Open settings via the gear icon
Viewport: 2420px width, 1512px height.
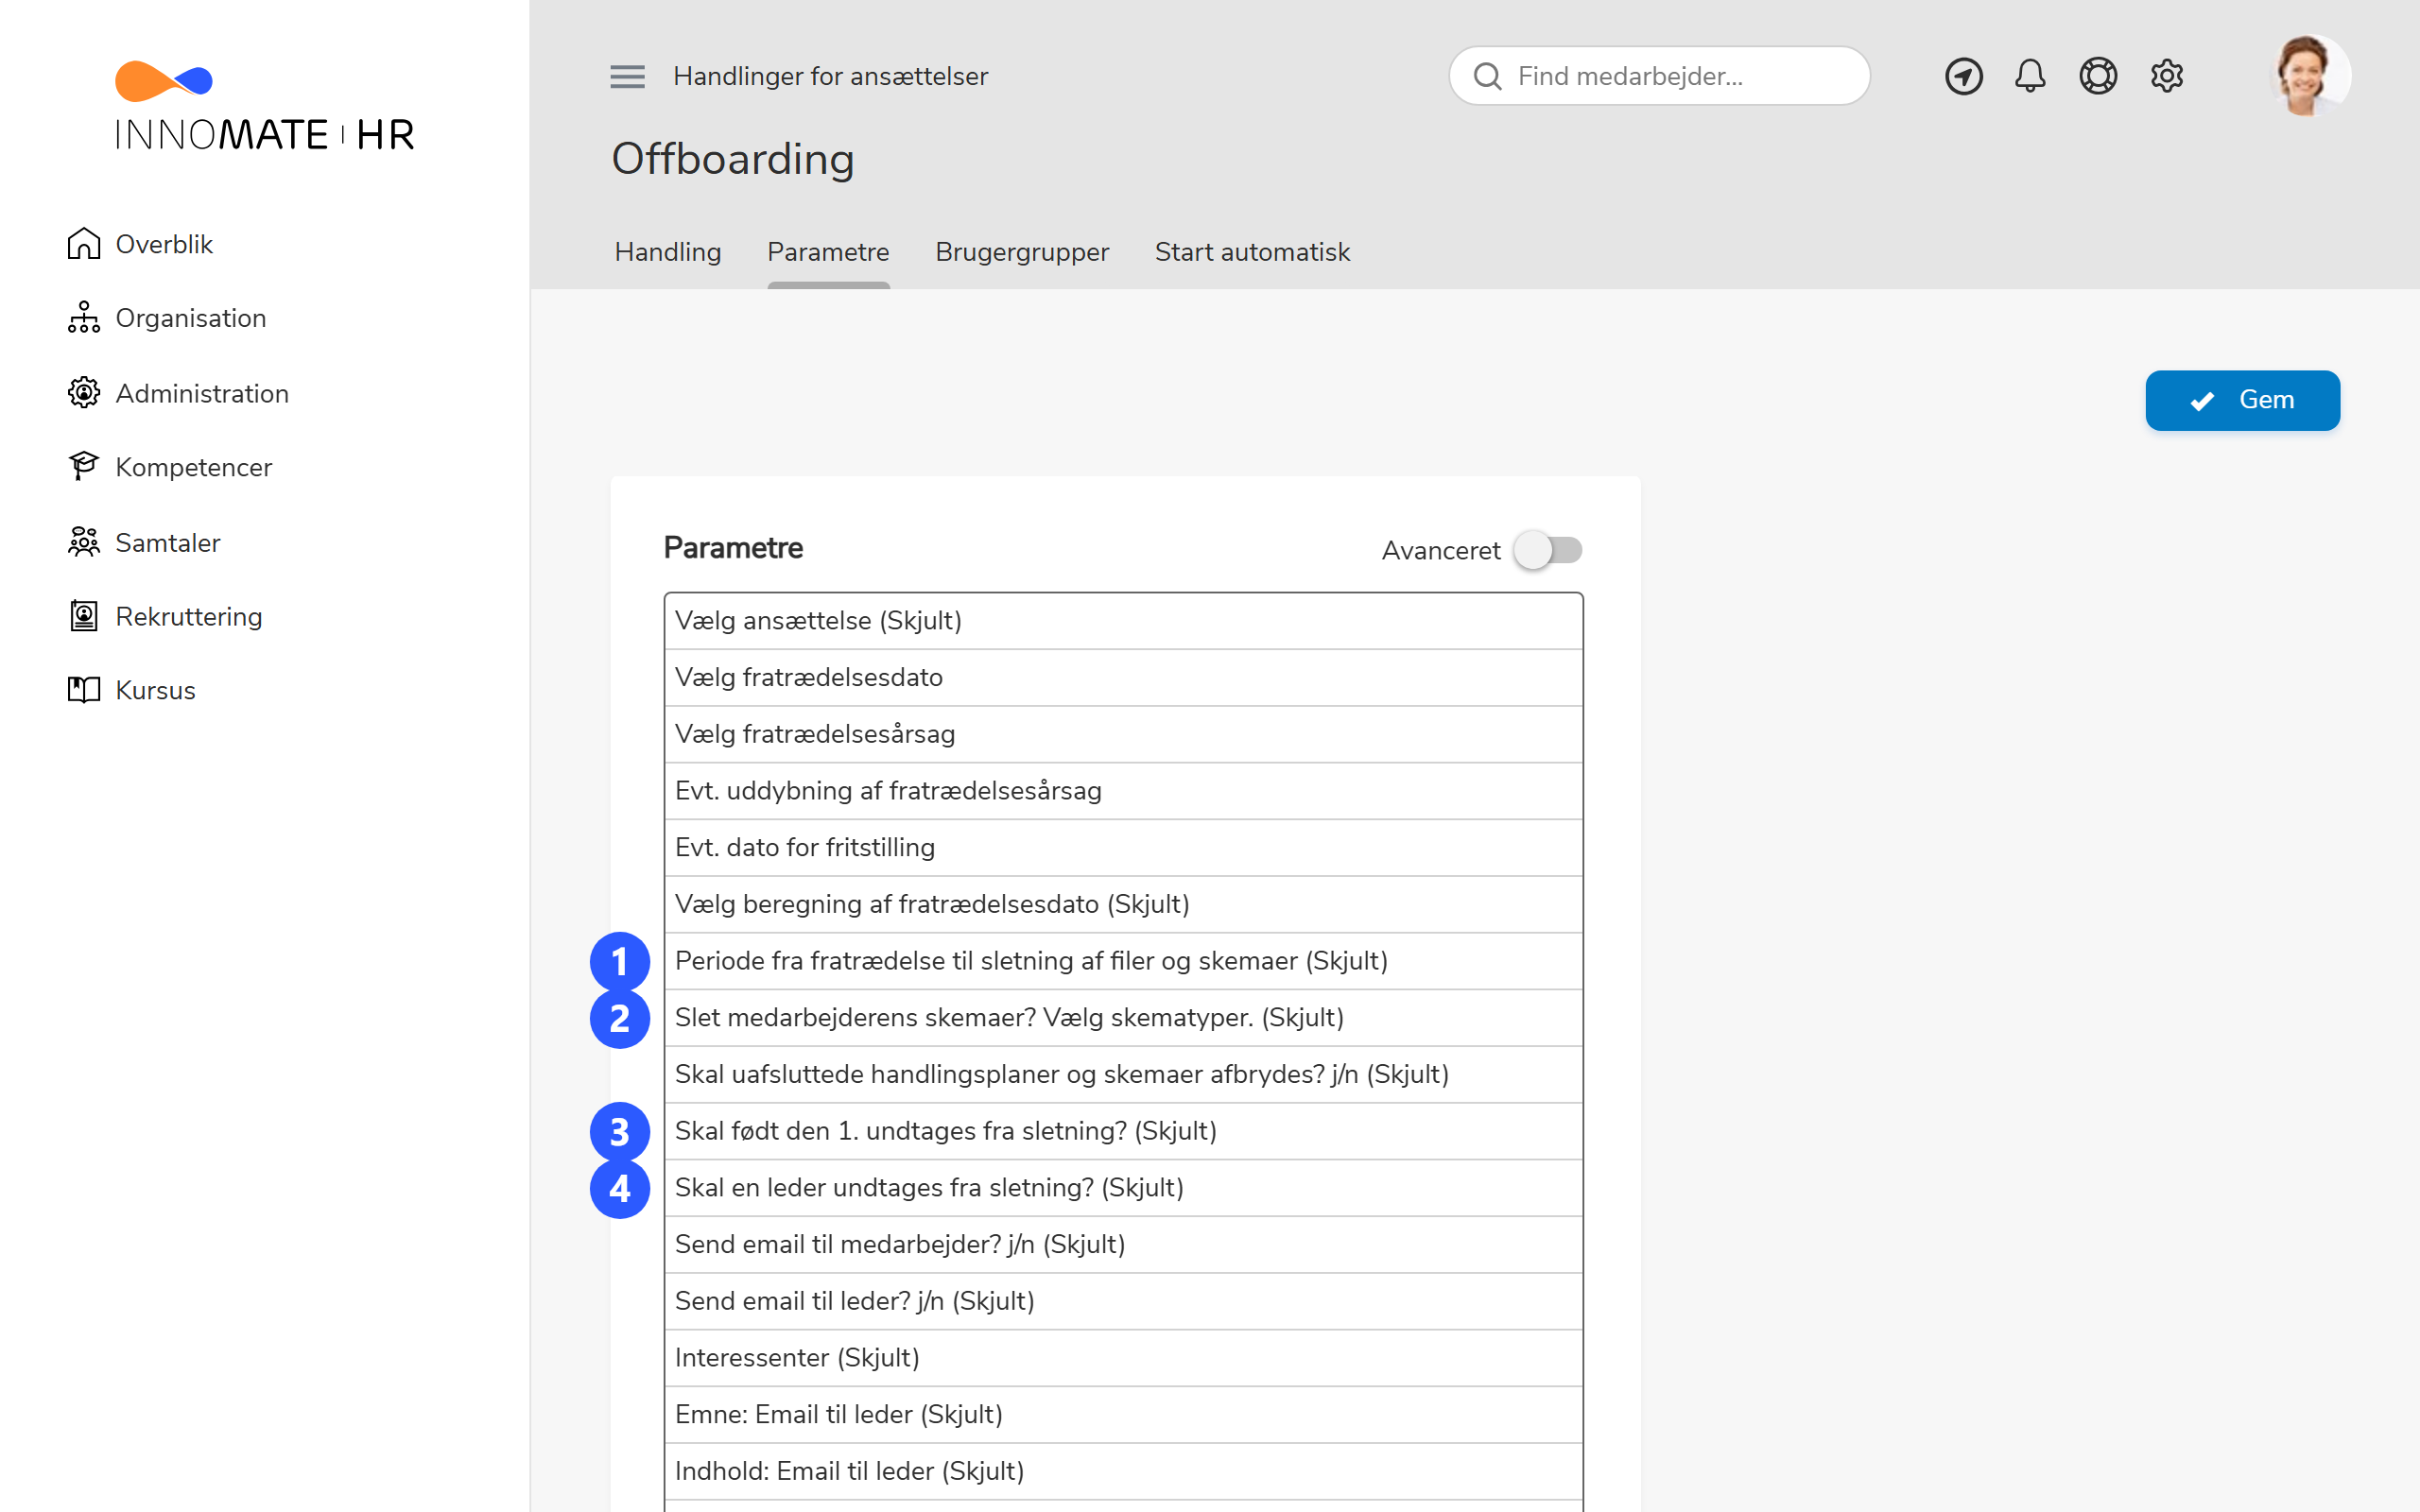(2166, 75)
